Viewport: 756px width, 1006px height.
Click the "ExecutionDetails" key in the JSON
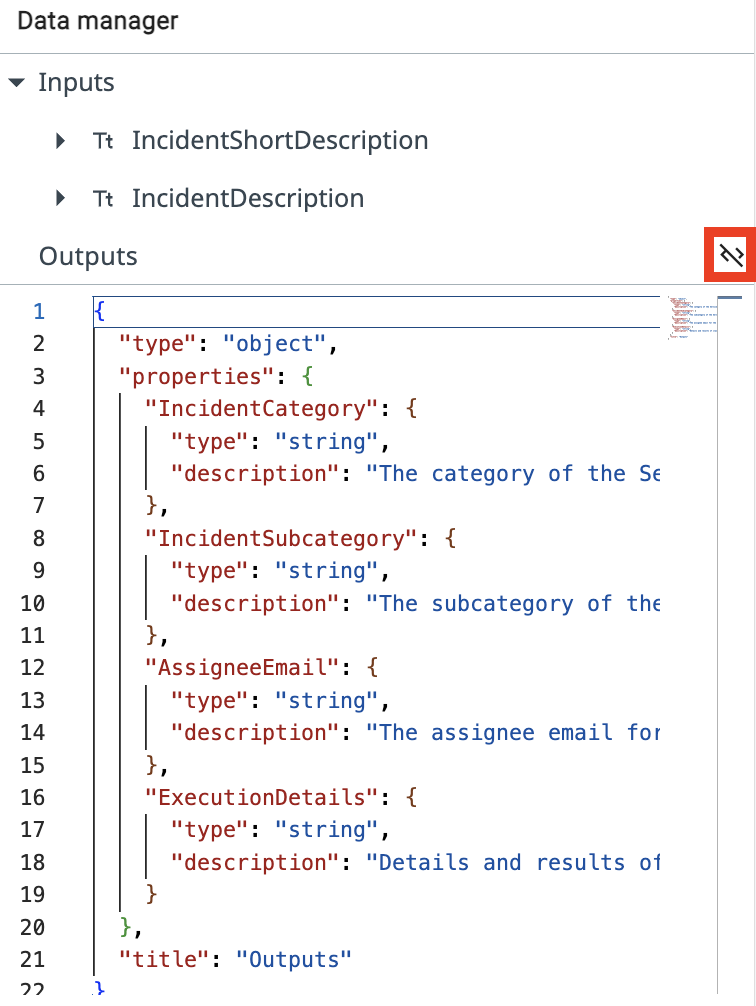(261, 797)
